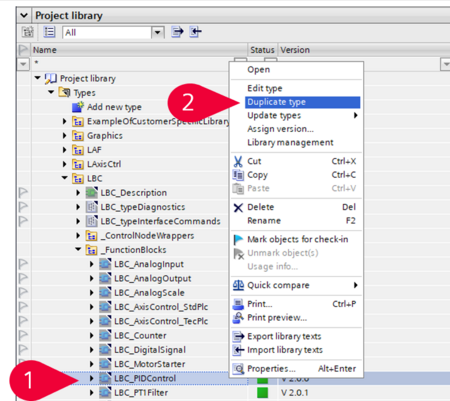
Task: Collapse the Project library pane header chevron
Action: click(24, 15)
